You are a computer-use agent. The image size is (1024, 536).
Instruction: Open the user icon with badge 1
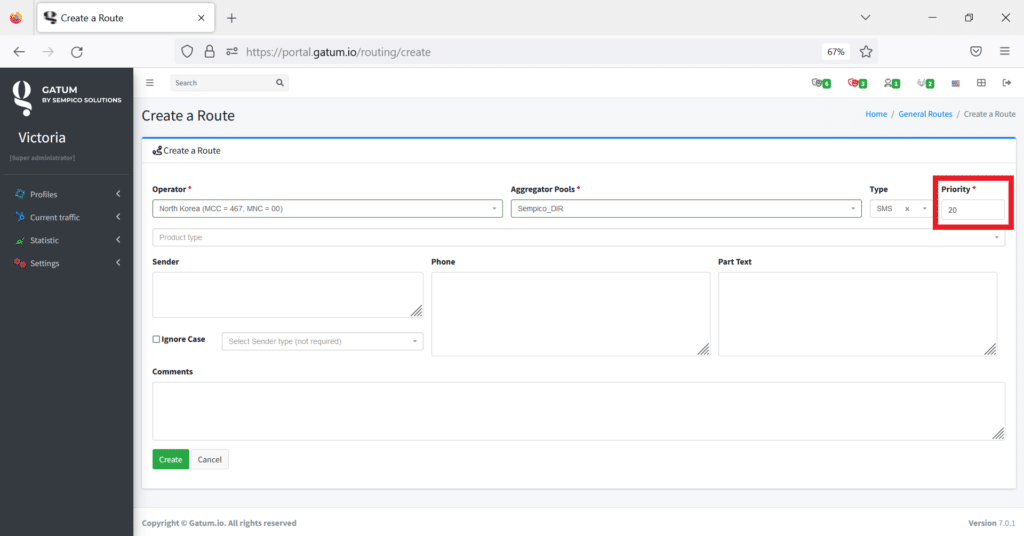tap(891, 83)
